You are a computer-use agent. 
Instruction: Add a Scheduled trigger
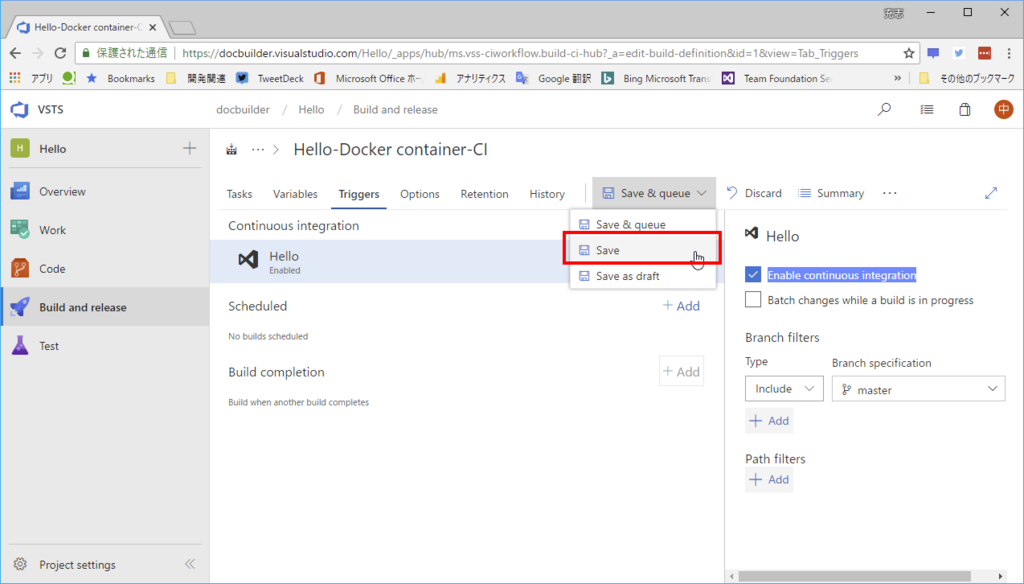click(681, 306)
